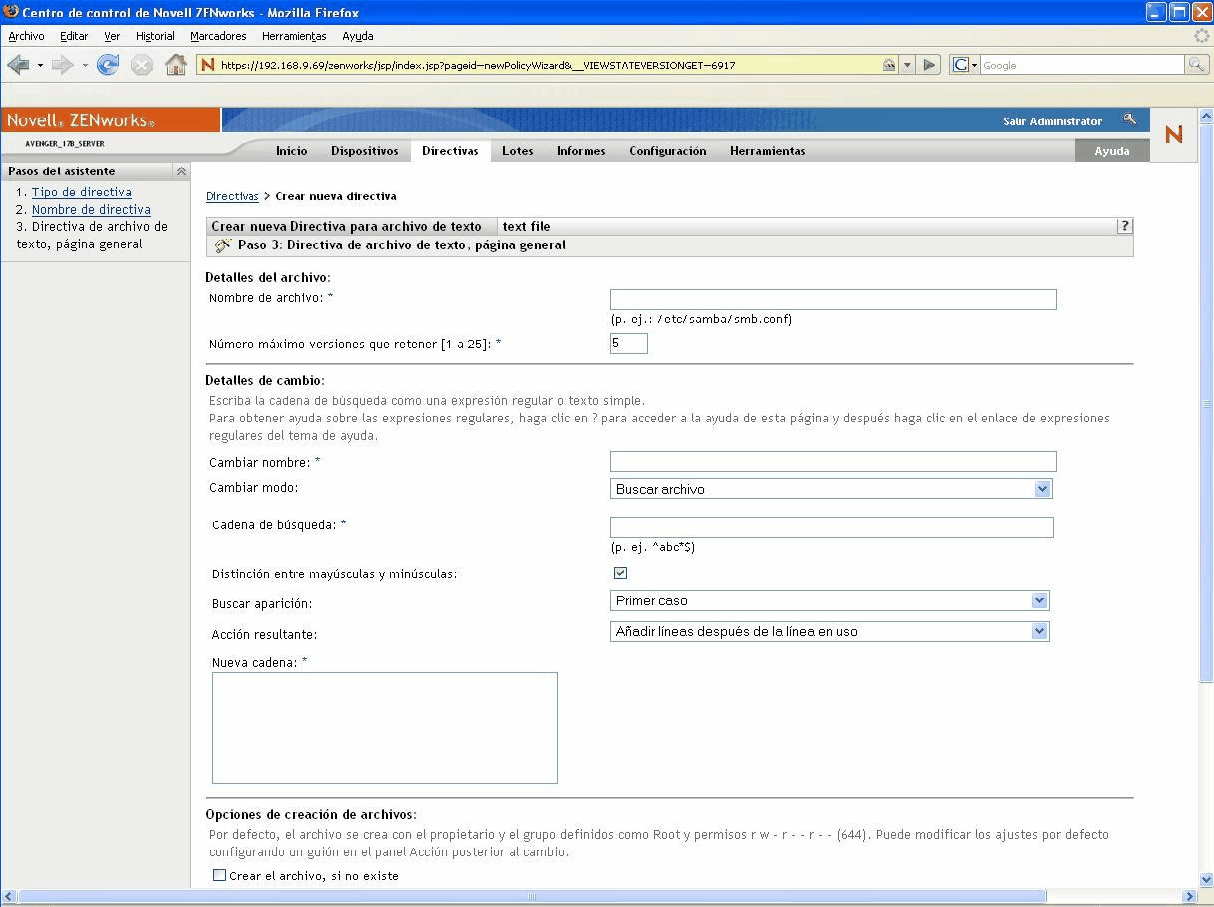
Task: Open page help with the ? icon
Action: 1125,226
